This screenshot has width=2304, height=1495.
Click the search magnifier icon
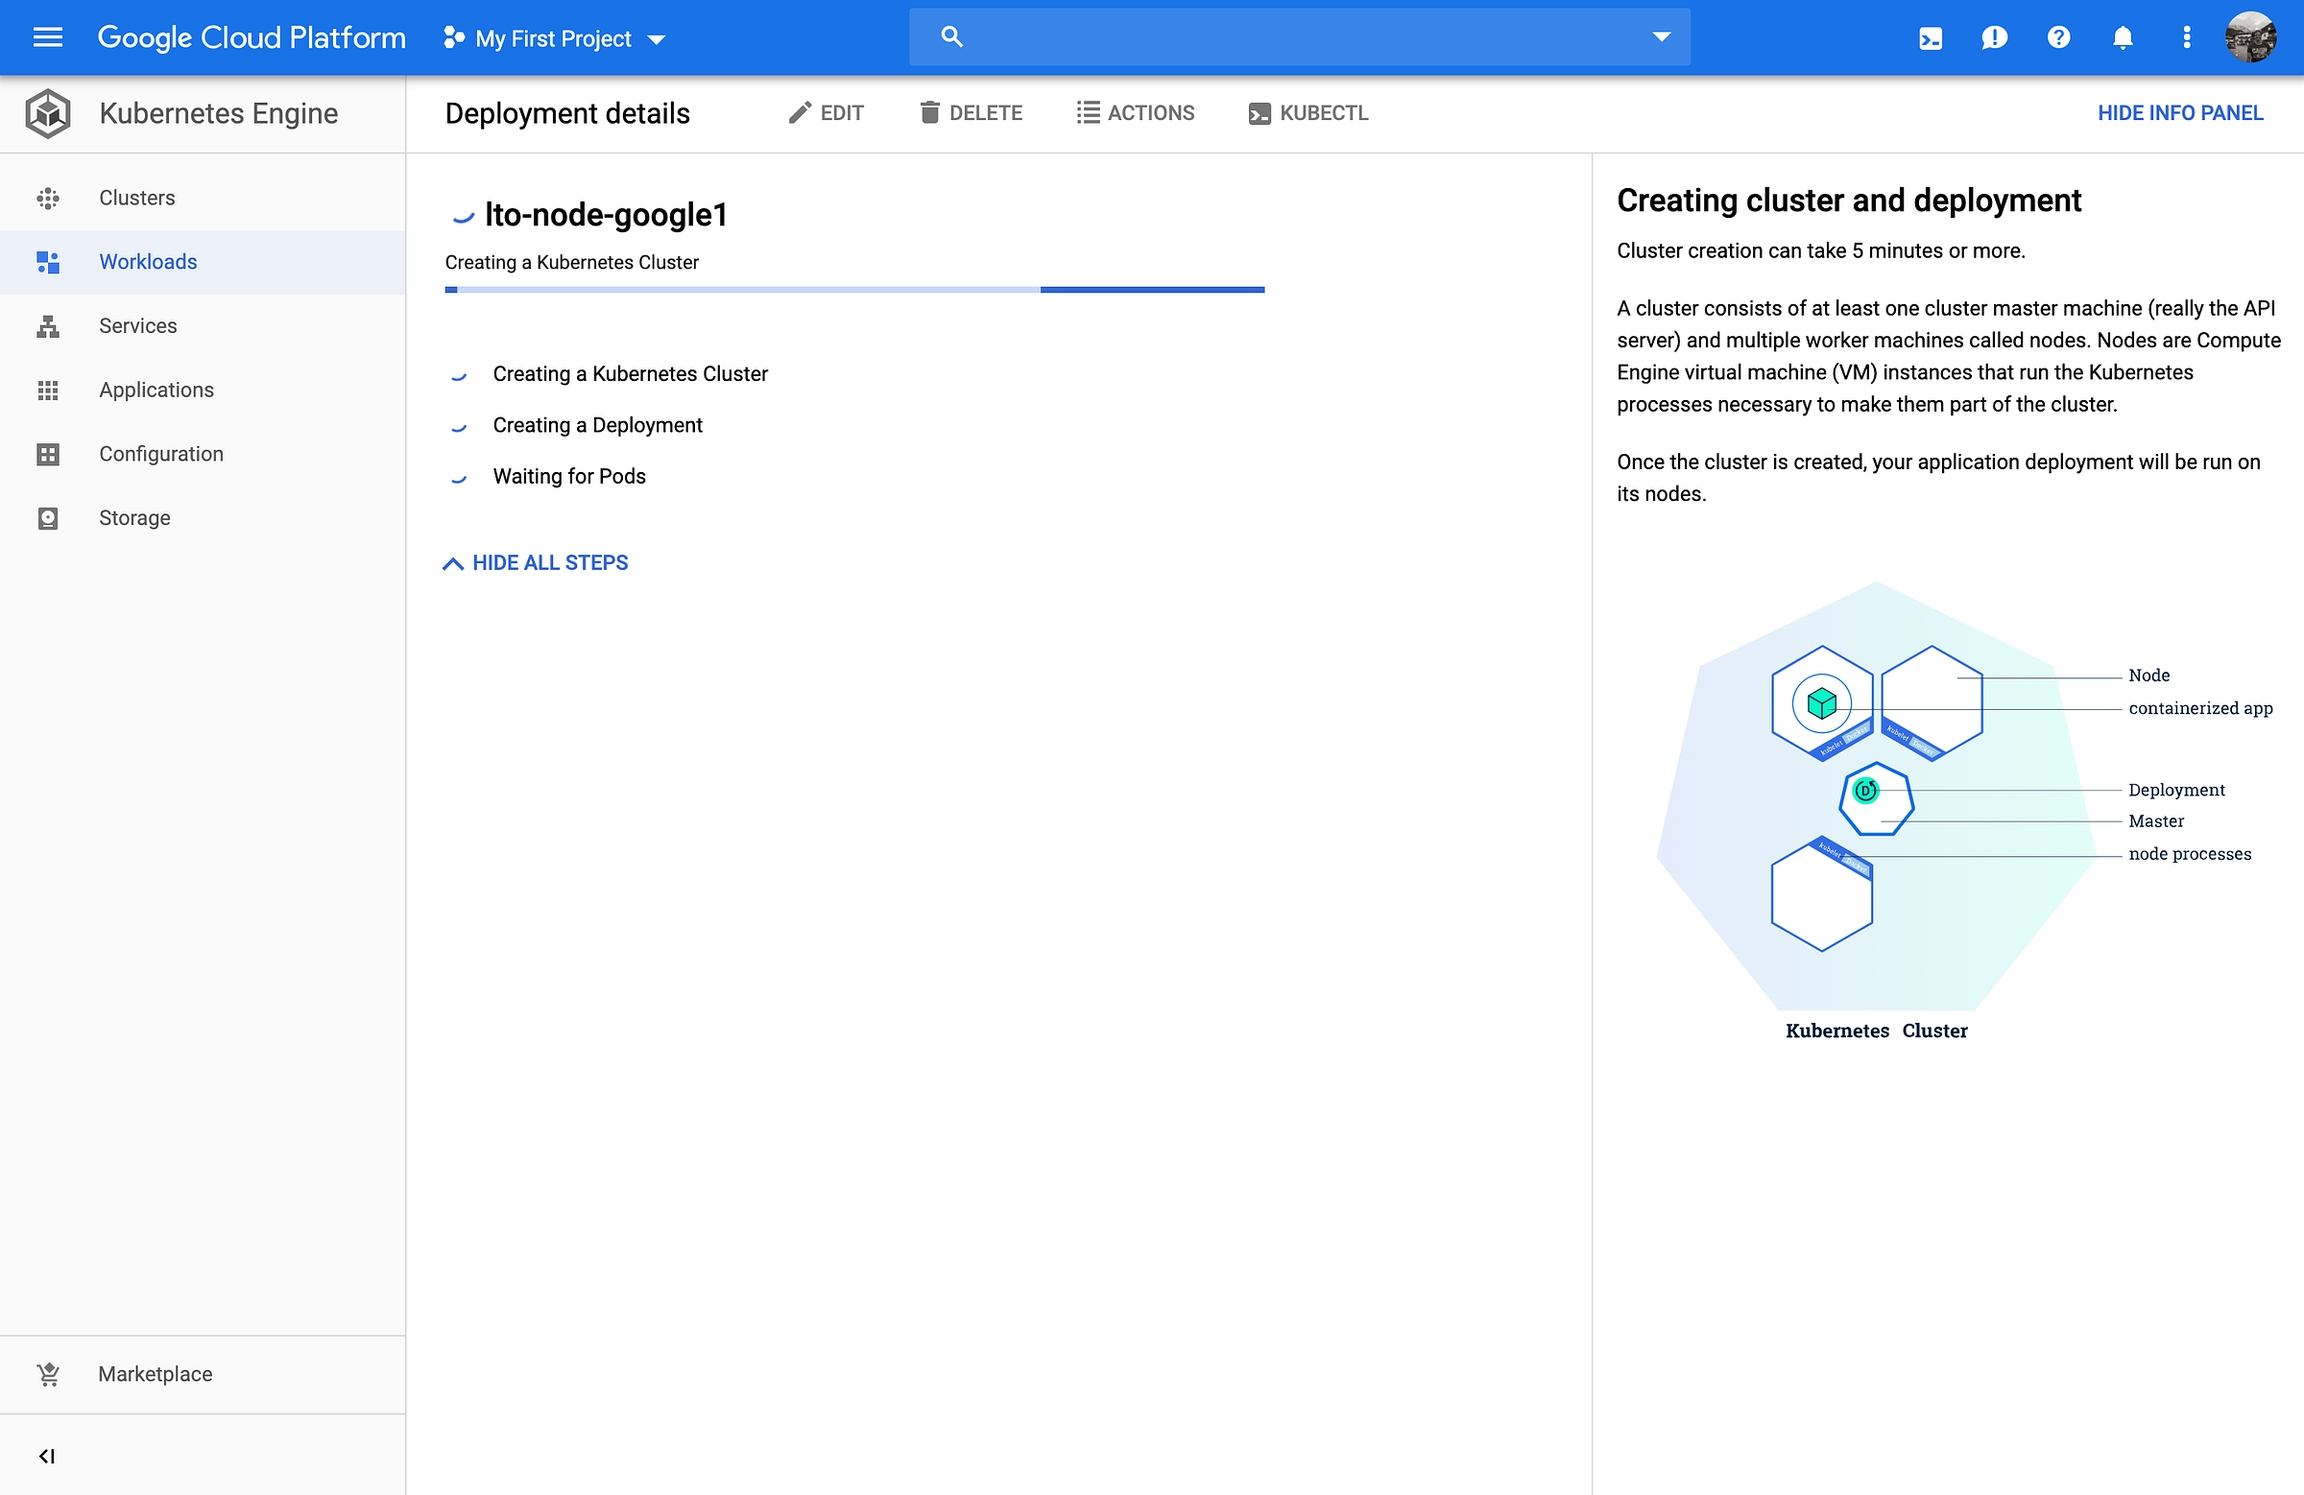(x=951, y=37)
